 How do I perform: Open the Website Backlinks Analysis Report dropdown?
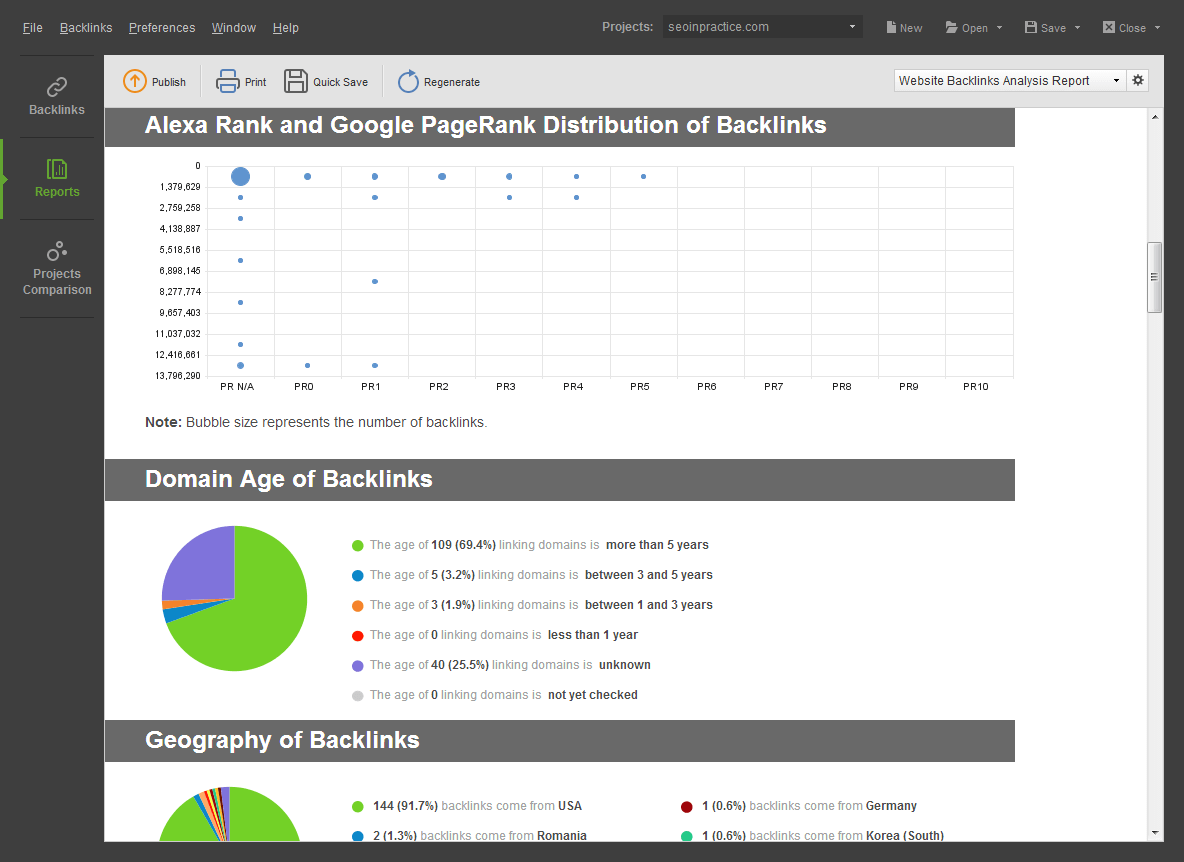(1009, 80)
